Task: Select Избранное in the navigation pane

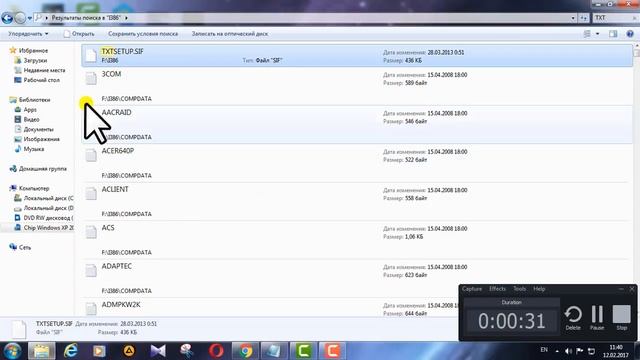Action: point(29,51)
